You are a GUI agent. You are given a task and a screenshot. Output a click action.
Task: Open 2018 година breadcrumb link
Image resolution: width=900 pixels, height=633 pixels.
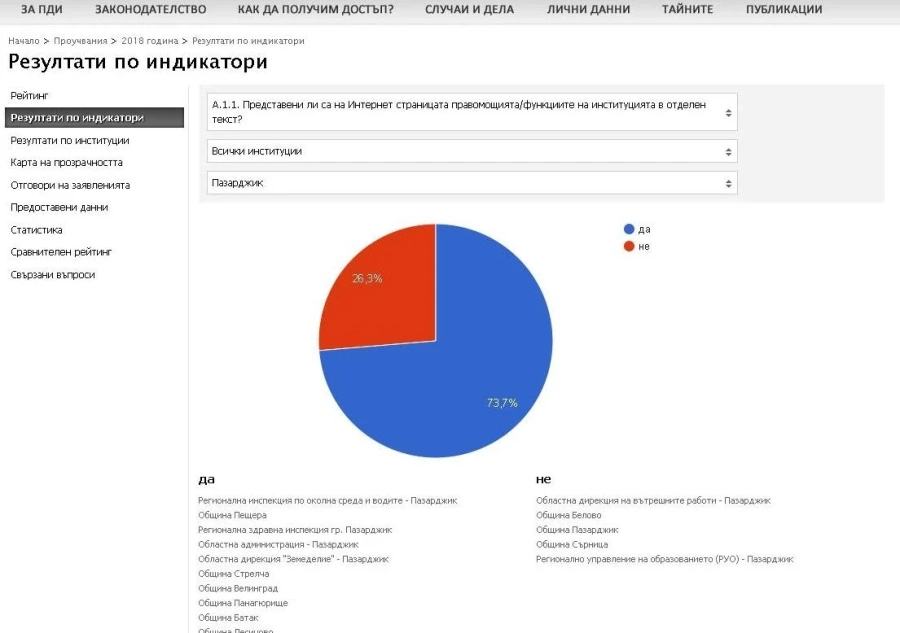click(150, 41)
